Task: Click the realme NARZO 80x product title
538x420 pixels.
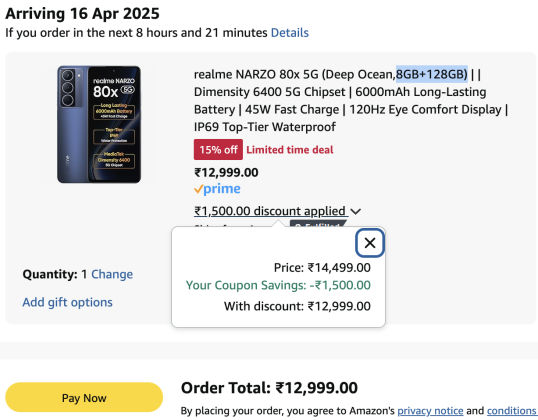Action: tap(351, 101)
